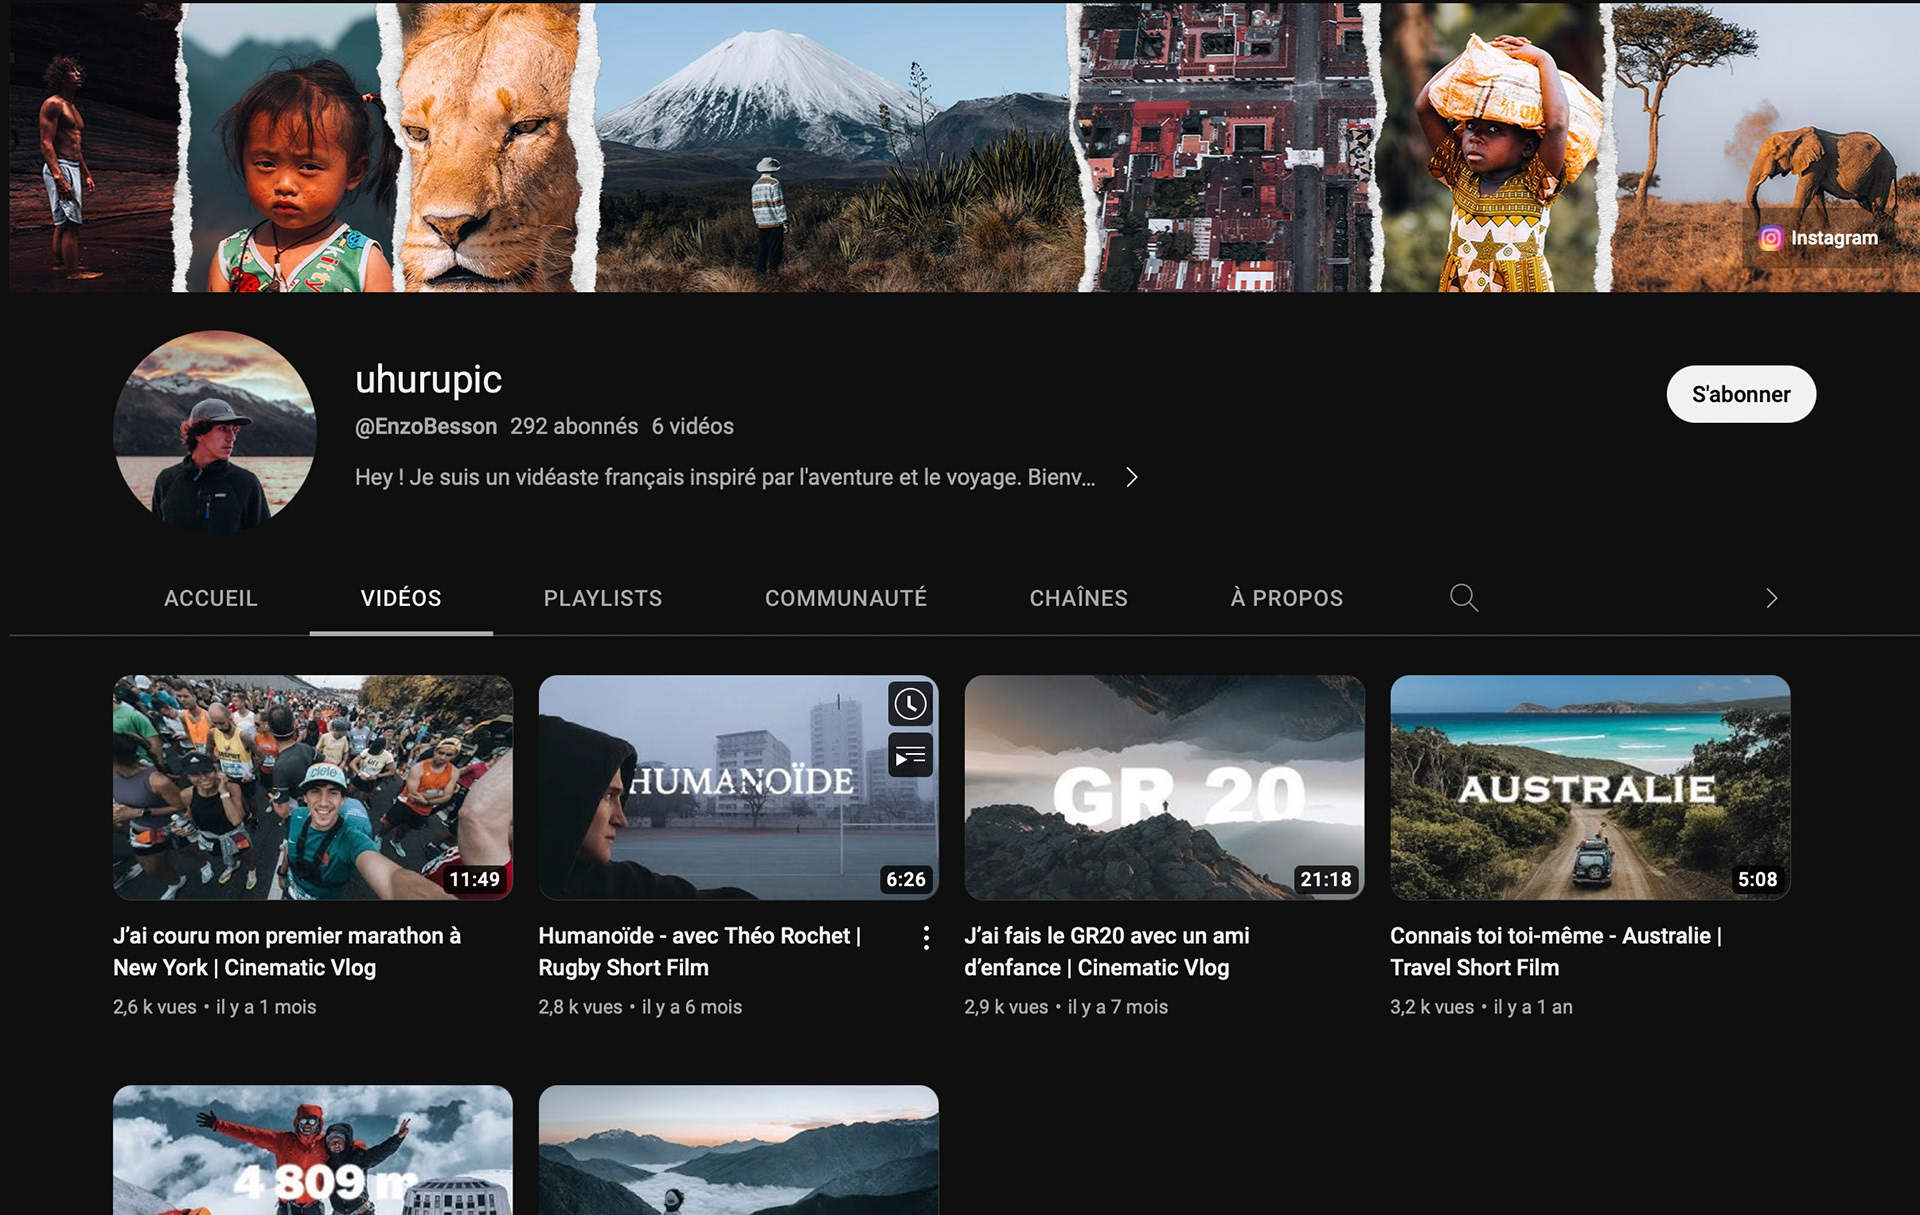The width and height of the screenshot is (1920, 1215).
Task: Click the title 'Connais toi toi-même - Australie'
Action: point(1556,952)
